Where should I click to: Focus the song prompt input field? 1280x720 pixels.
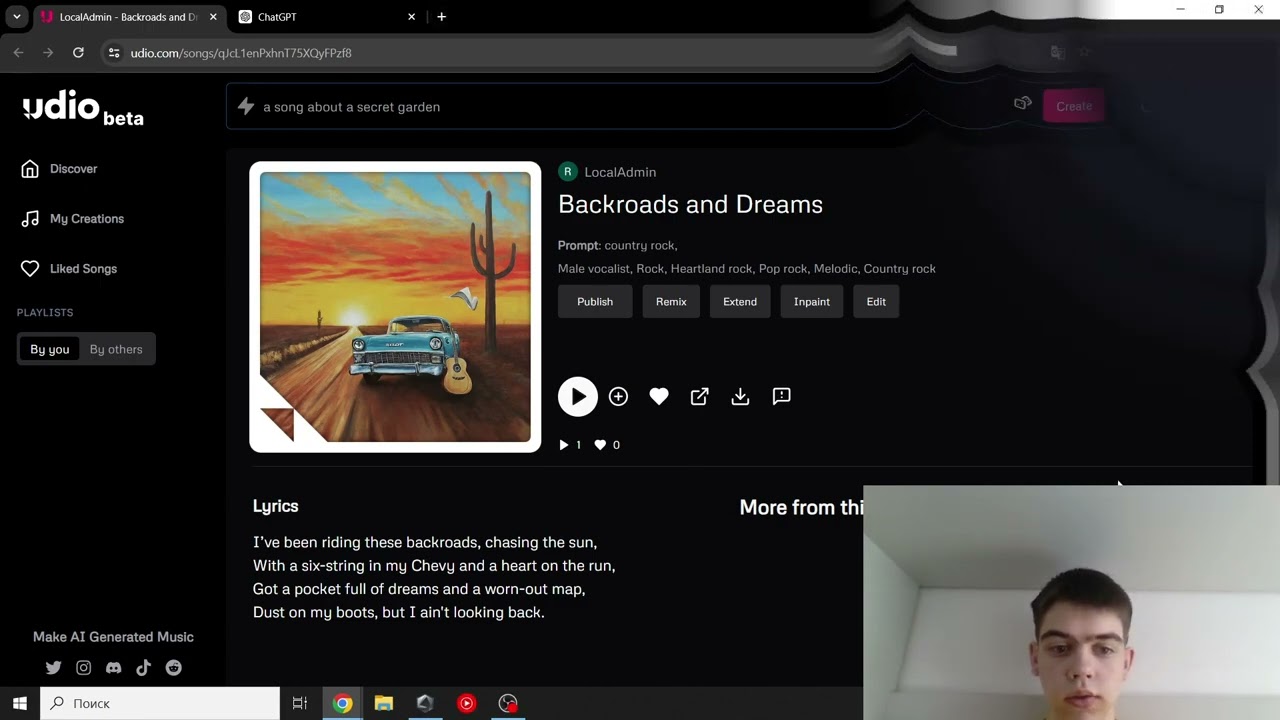coord(620,107)
